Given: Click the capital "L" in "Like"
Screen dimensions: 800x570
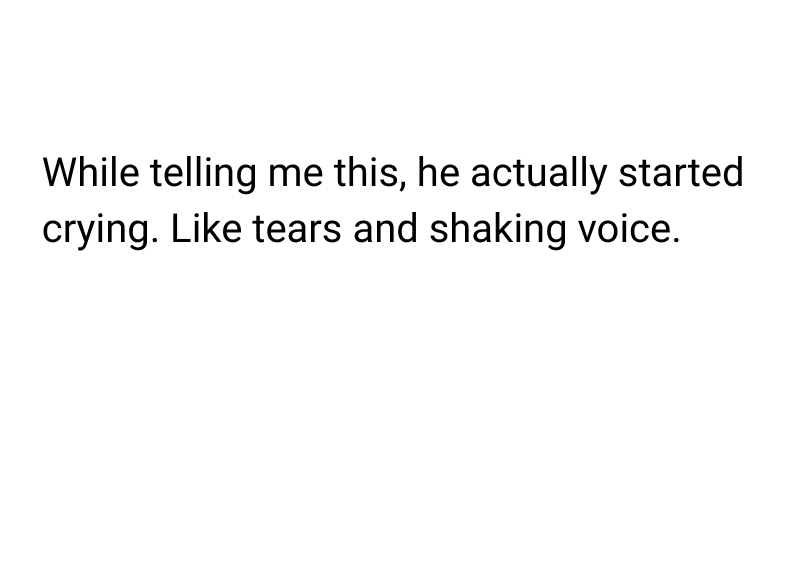Looking at the screenshot, I should [178, 229].
